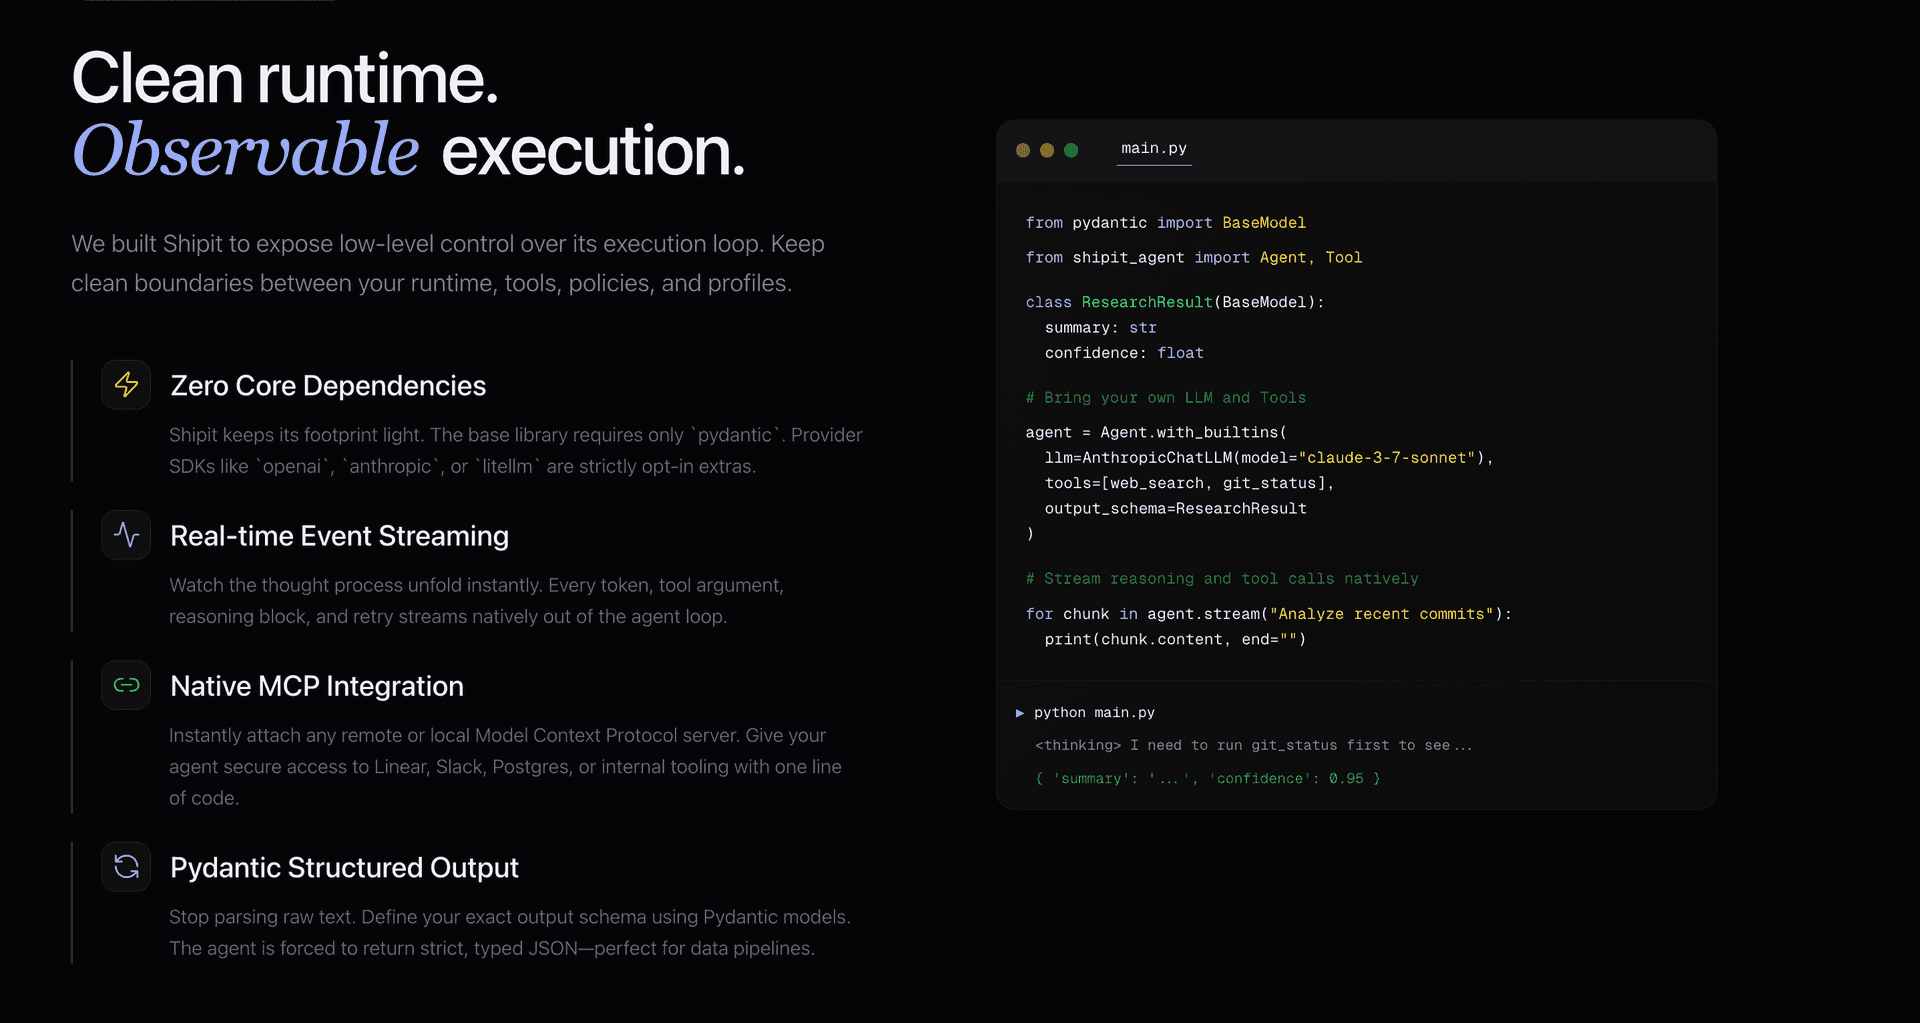Click the paragraph starting 'We built Shipit'
Viewport: 1920px width, 1023px height.
coord(448,264)
